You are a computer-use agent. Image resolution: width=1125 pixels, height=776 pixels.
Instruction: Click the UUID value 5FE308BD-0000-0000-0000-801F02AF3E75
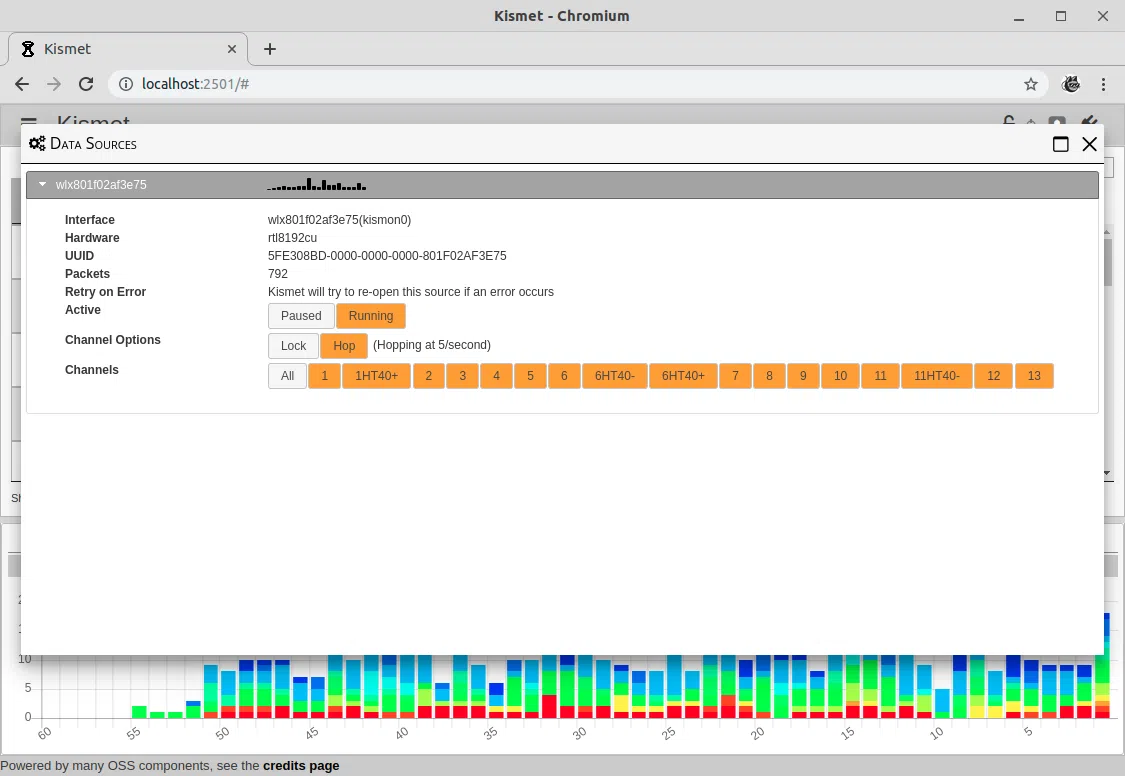pos(387,256)
